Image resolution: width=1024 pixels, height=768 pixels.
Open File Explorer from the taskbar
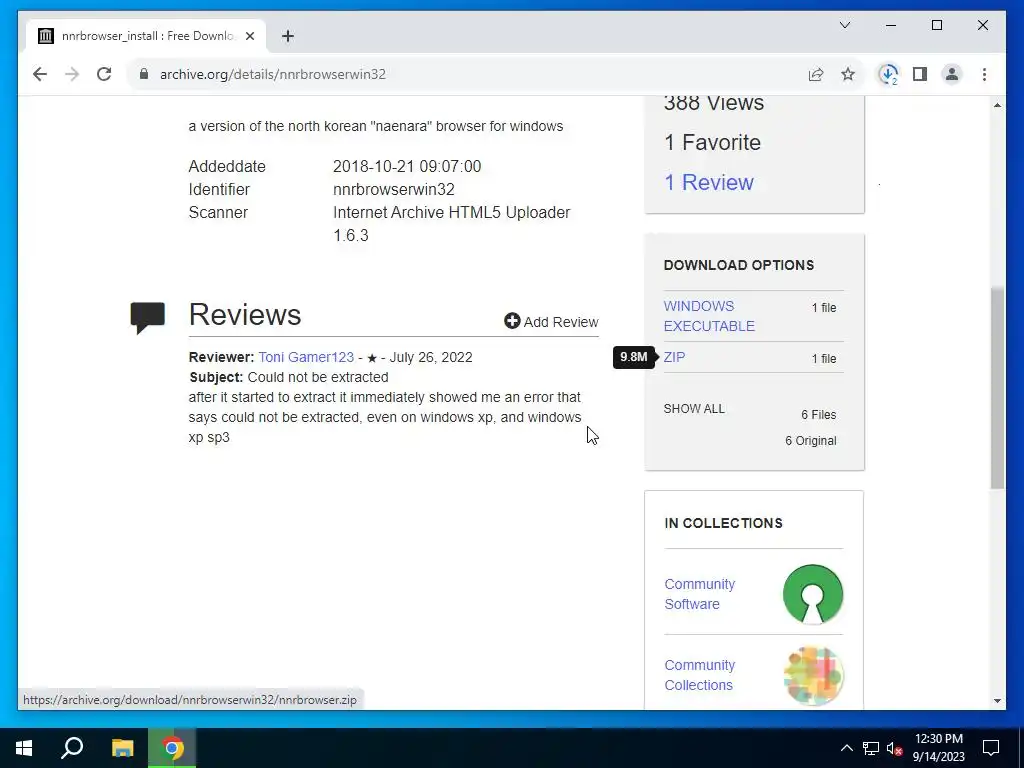point(122,748)
